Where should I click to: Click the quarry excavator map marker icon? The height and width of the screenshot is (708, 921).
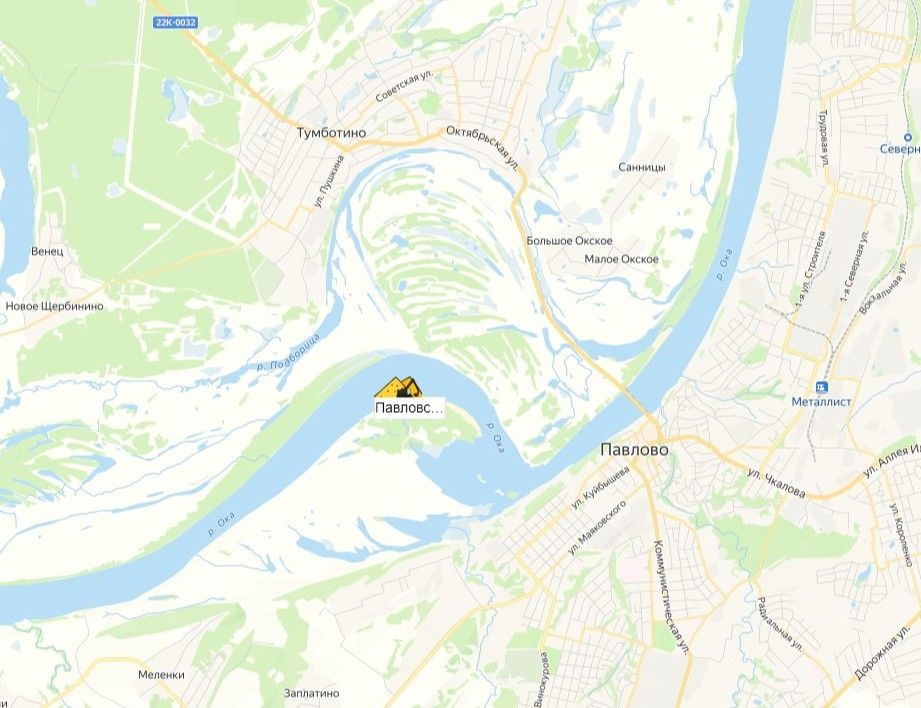[x=398, y=388]
